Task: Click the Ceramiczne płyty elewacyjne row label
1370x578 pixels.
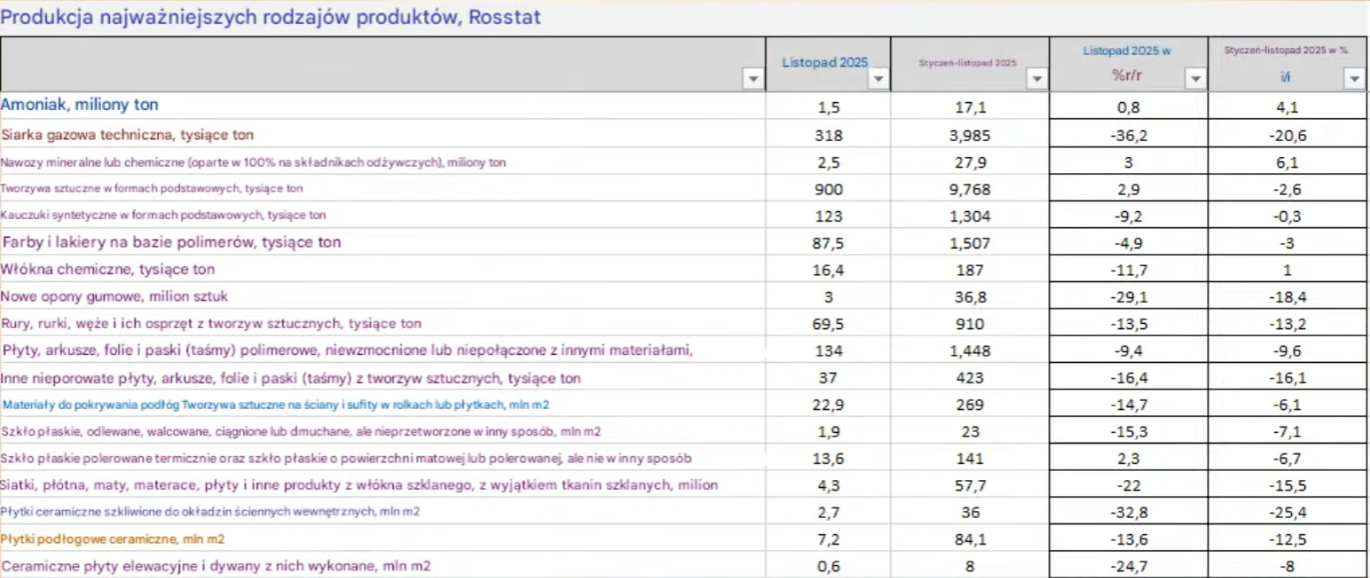Action: tap(216, 566)
